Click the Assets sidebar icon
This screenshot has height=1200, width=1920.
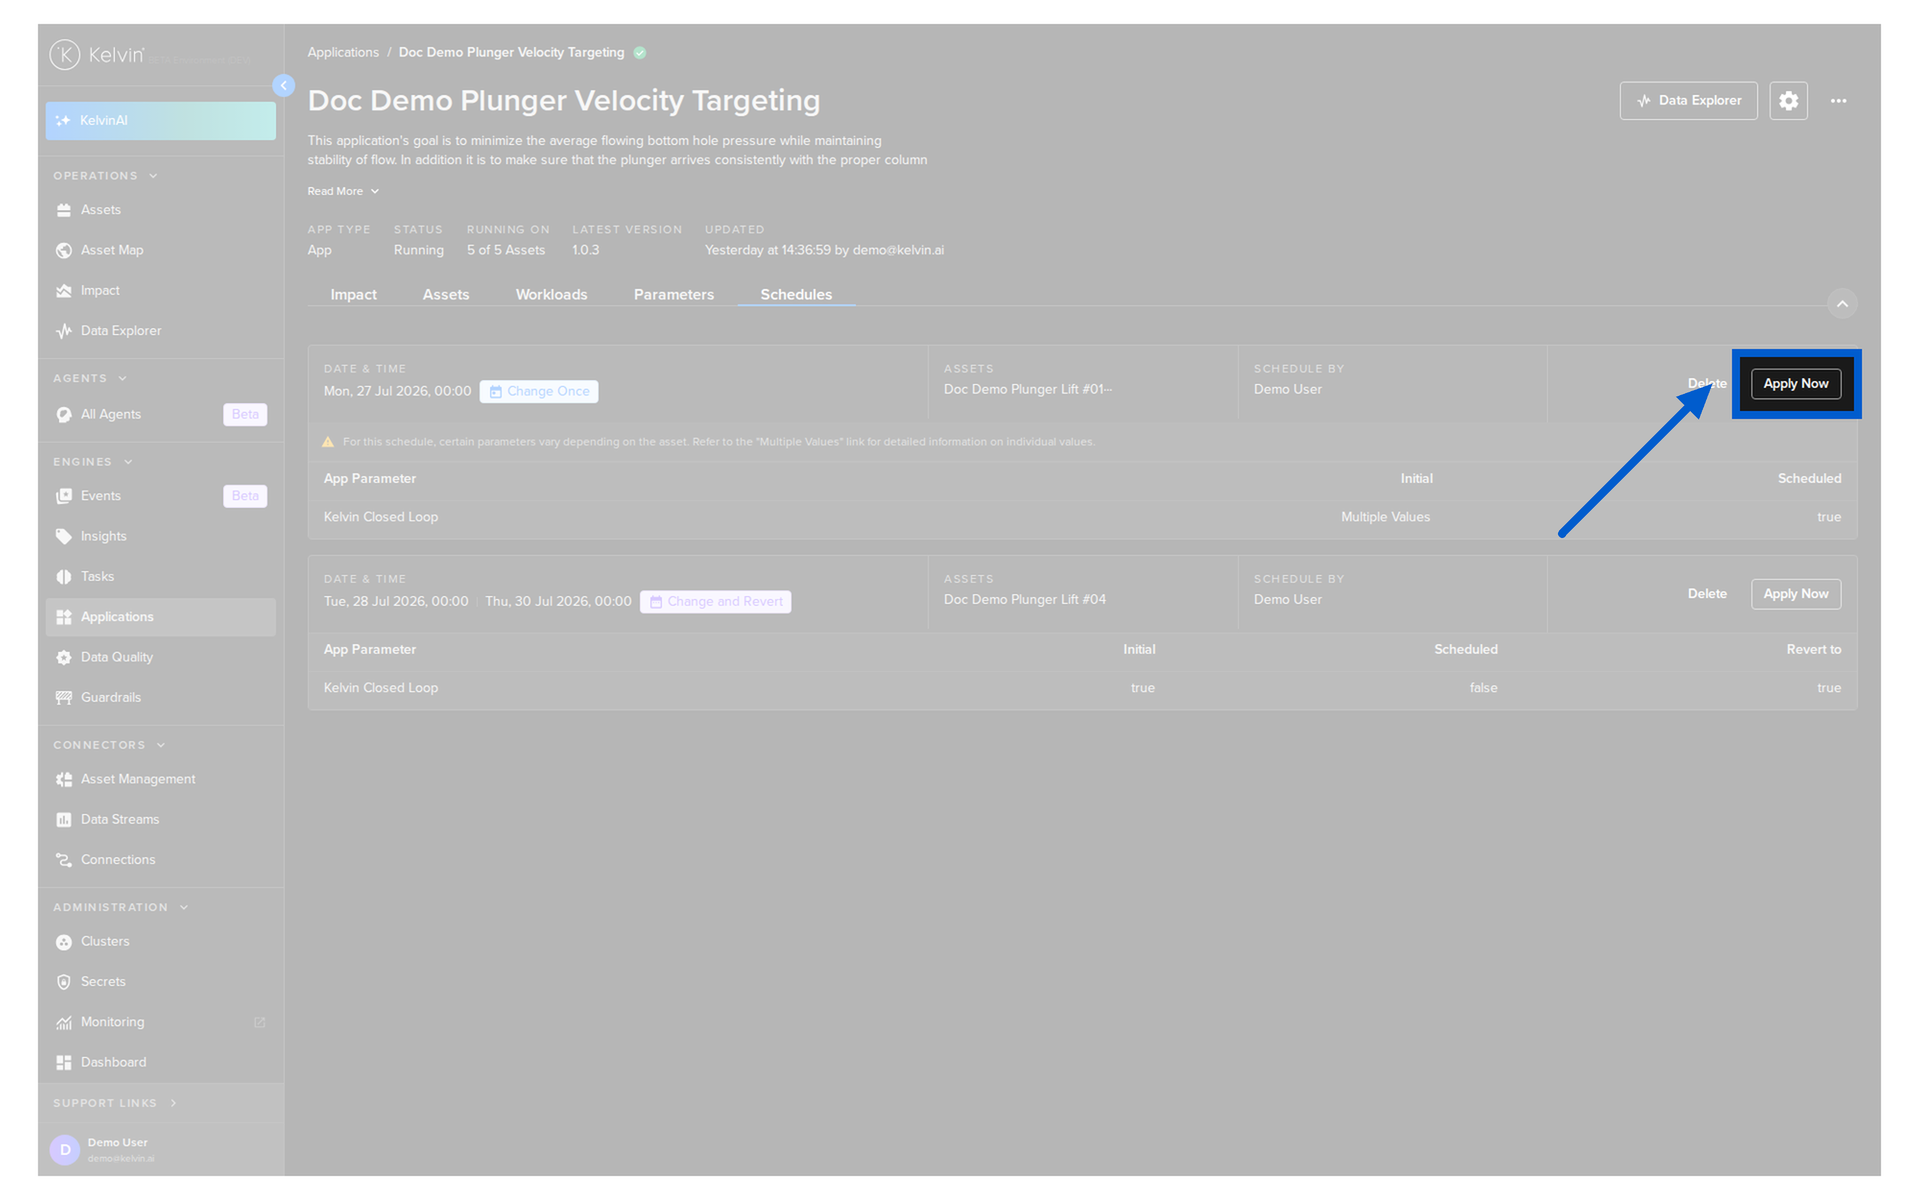[64, 210]
